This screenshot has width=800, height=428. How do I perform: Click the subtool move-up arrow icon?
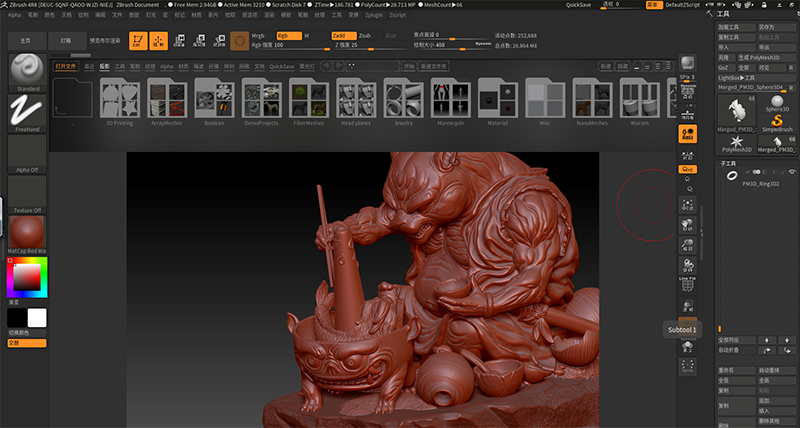pos(766,340)
